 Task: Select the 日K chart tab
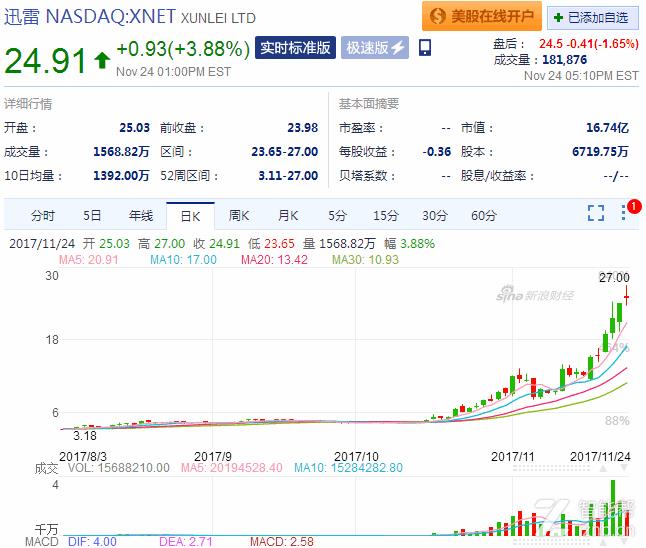tap(190, 216)
